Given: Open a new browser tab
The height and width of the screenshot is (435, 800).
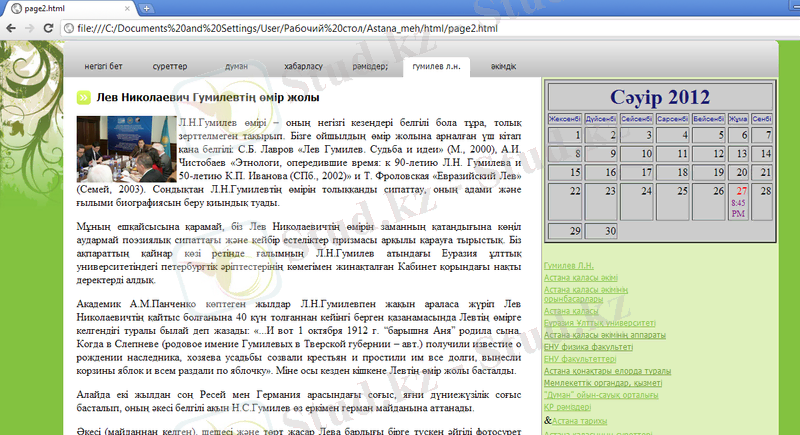Looking at the screenshot, I should click(147, 8).
